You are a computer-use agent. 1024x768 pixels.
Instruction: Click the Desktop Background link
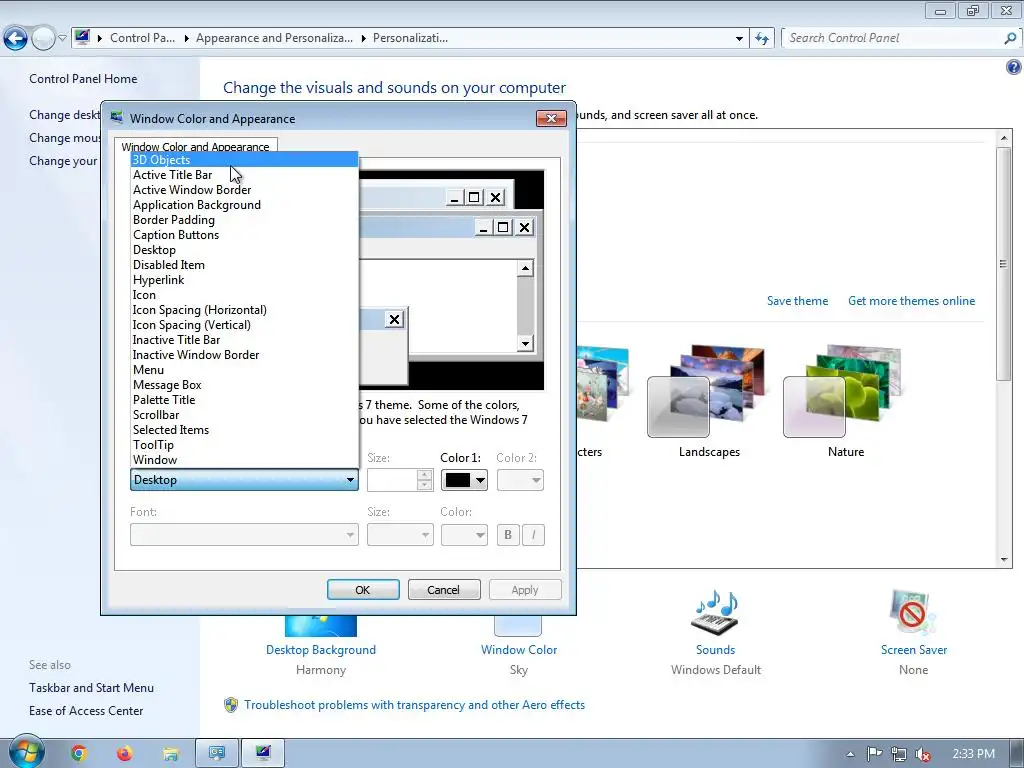[321, 650]
